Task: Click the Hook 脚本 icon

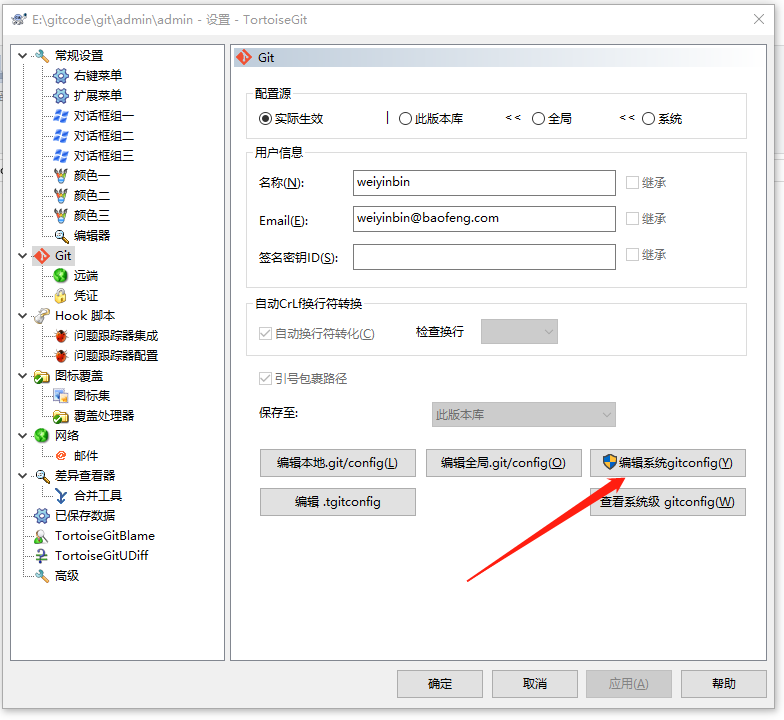Action: click(x=42, y=316)
